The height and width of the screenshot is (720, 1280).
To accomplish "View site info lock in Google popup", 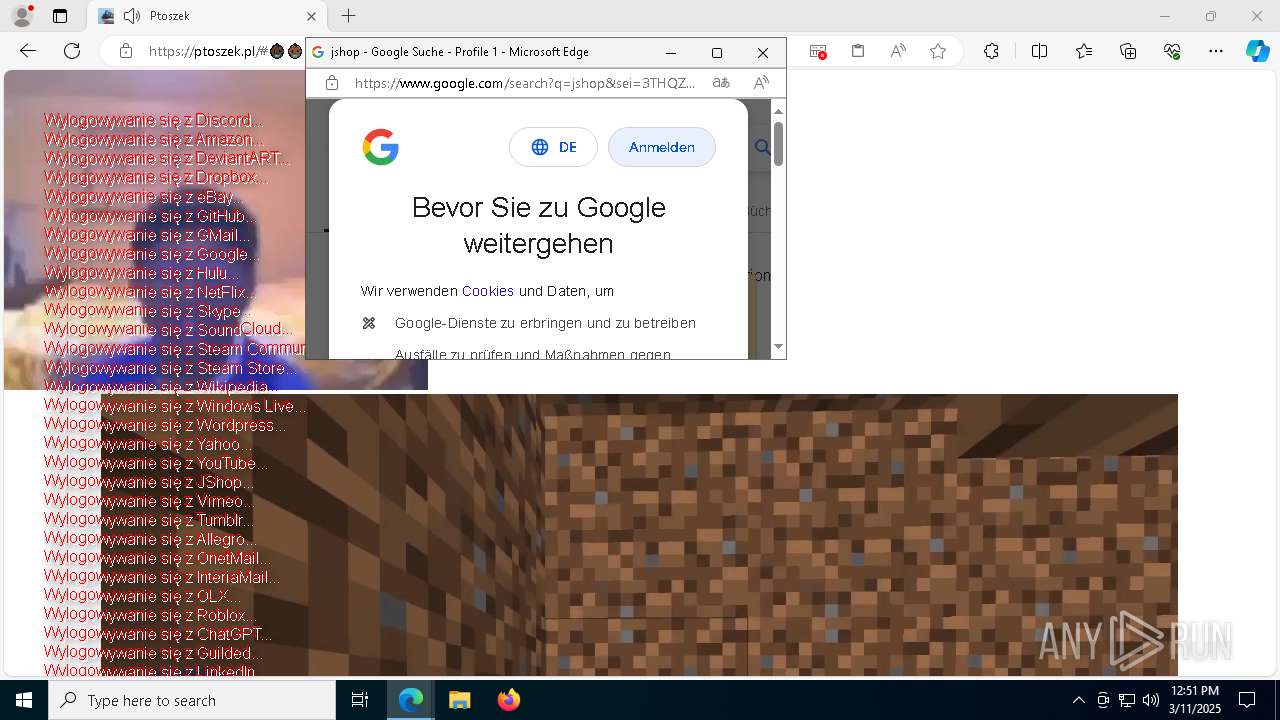I will point(333,83).
